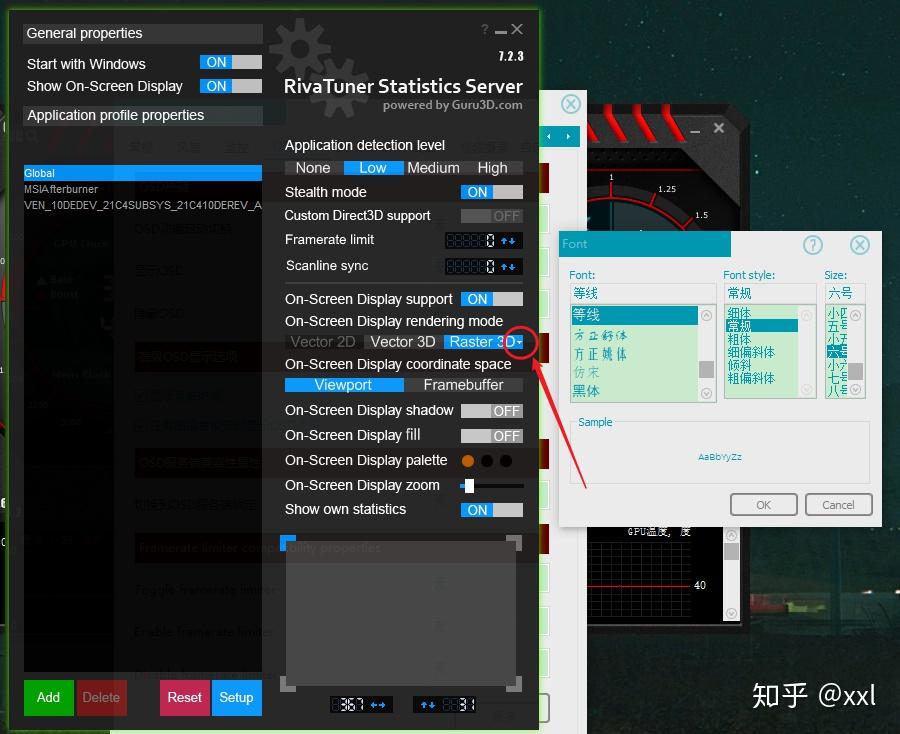Click the Font name input field
This screenshot has width=900, height=734.
click(x=642, y=293)
